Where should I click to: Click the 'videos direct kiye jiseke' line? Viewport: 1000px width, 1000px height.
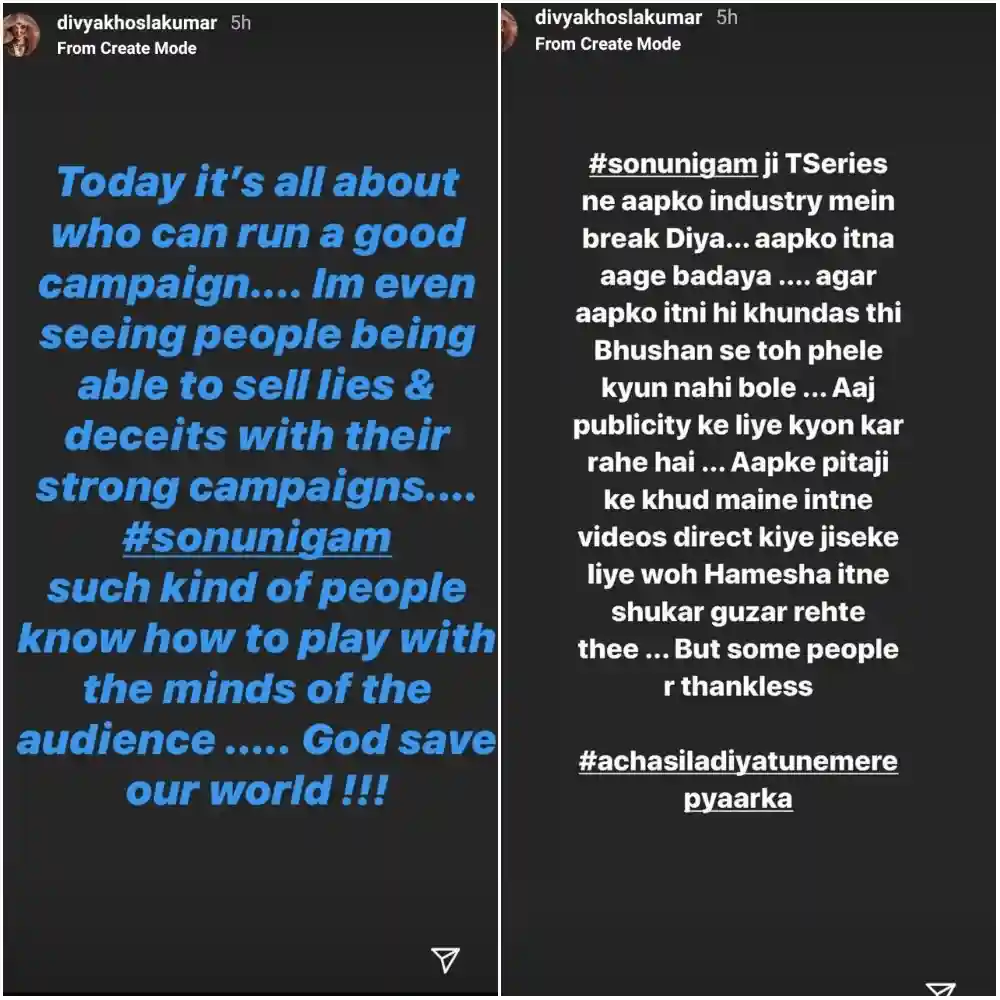(x=738, y=537)
